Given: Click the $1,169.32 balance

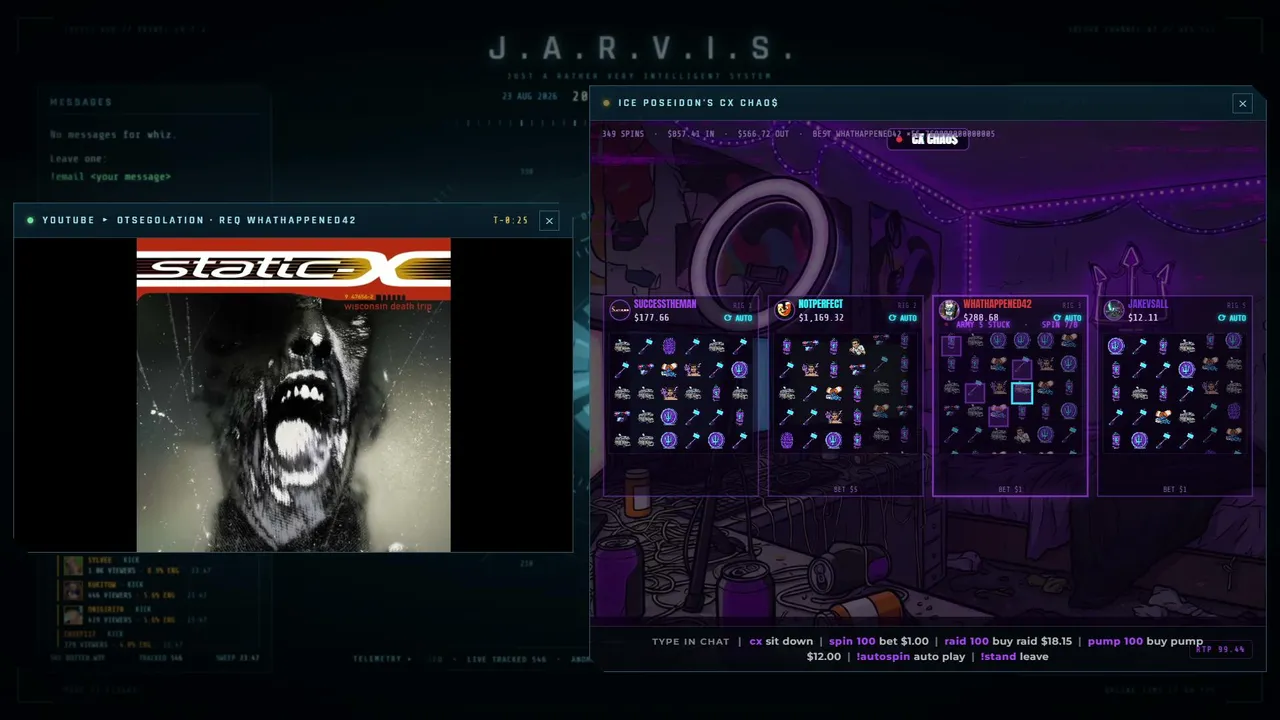Looking at the screenshot, I should (x=821, y=318).
